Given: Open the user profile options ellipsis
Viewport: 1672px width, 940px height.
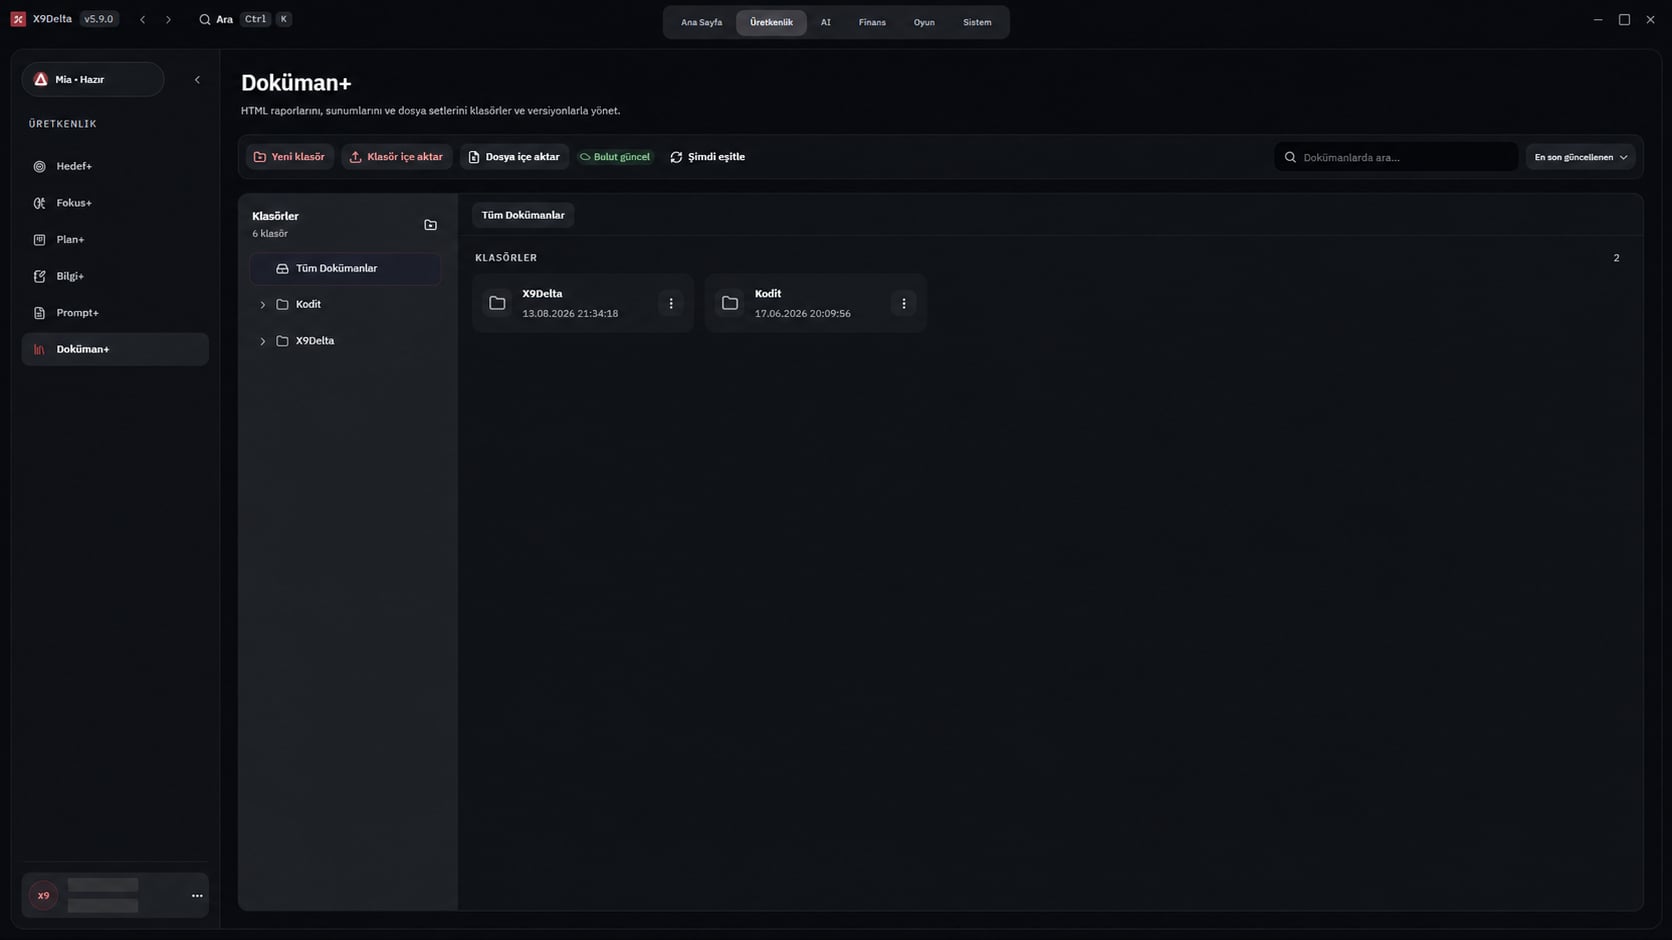Looking at the screenshot, I should tap(197, 896).
